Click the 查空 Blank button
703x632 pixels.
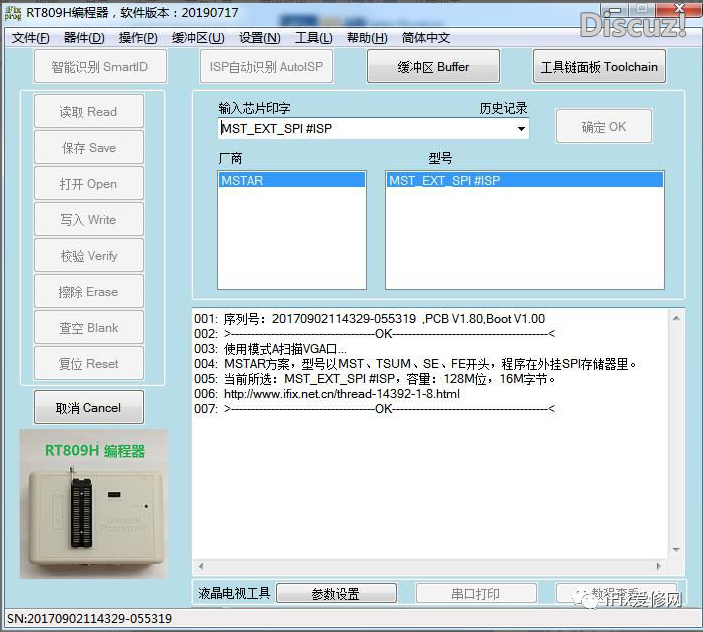89,327
